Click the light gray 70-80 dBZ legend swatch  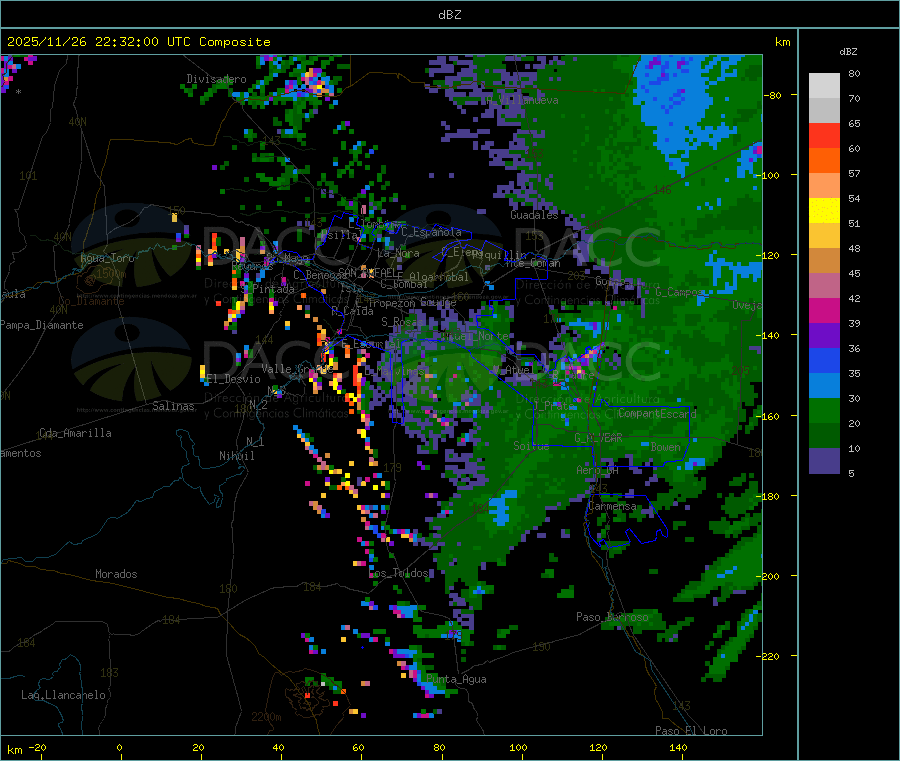(824, 86)
